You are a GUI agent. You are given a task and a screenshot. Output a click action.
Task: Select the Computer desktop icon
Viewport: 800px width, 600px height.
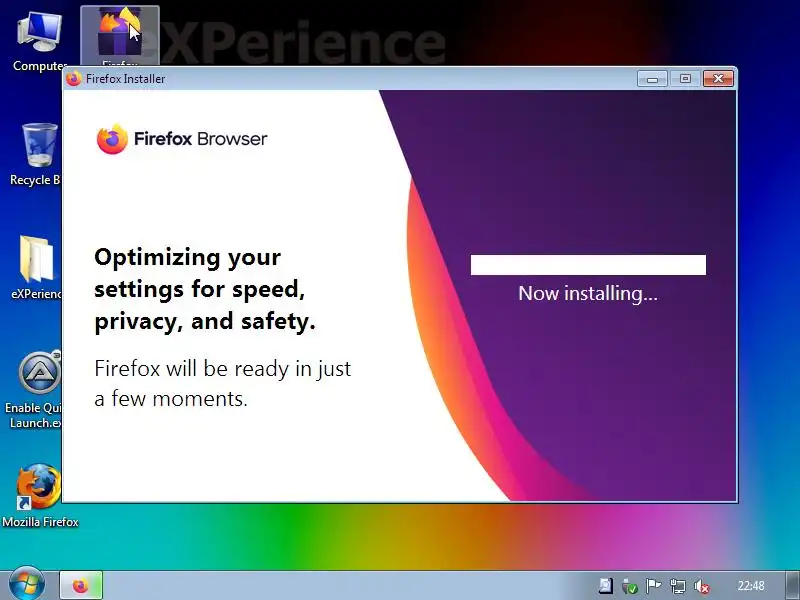click(39, 41)
